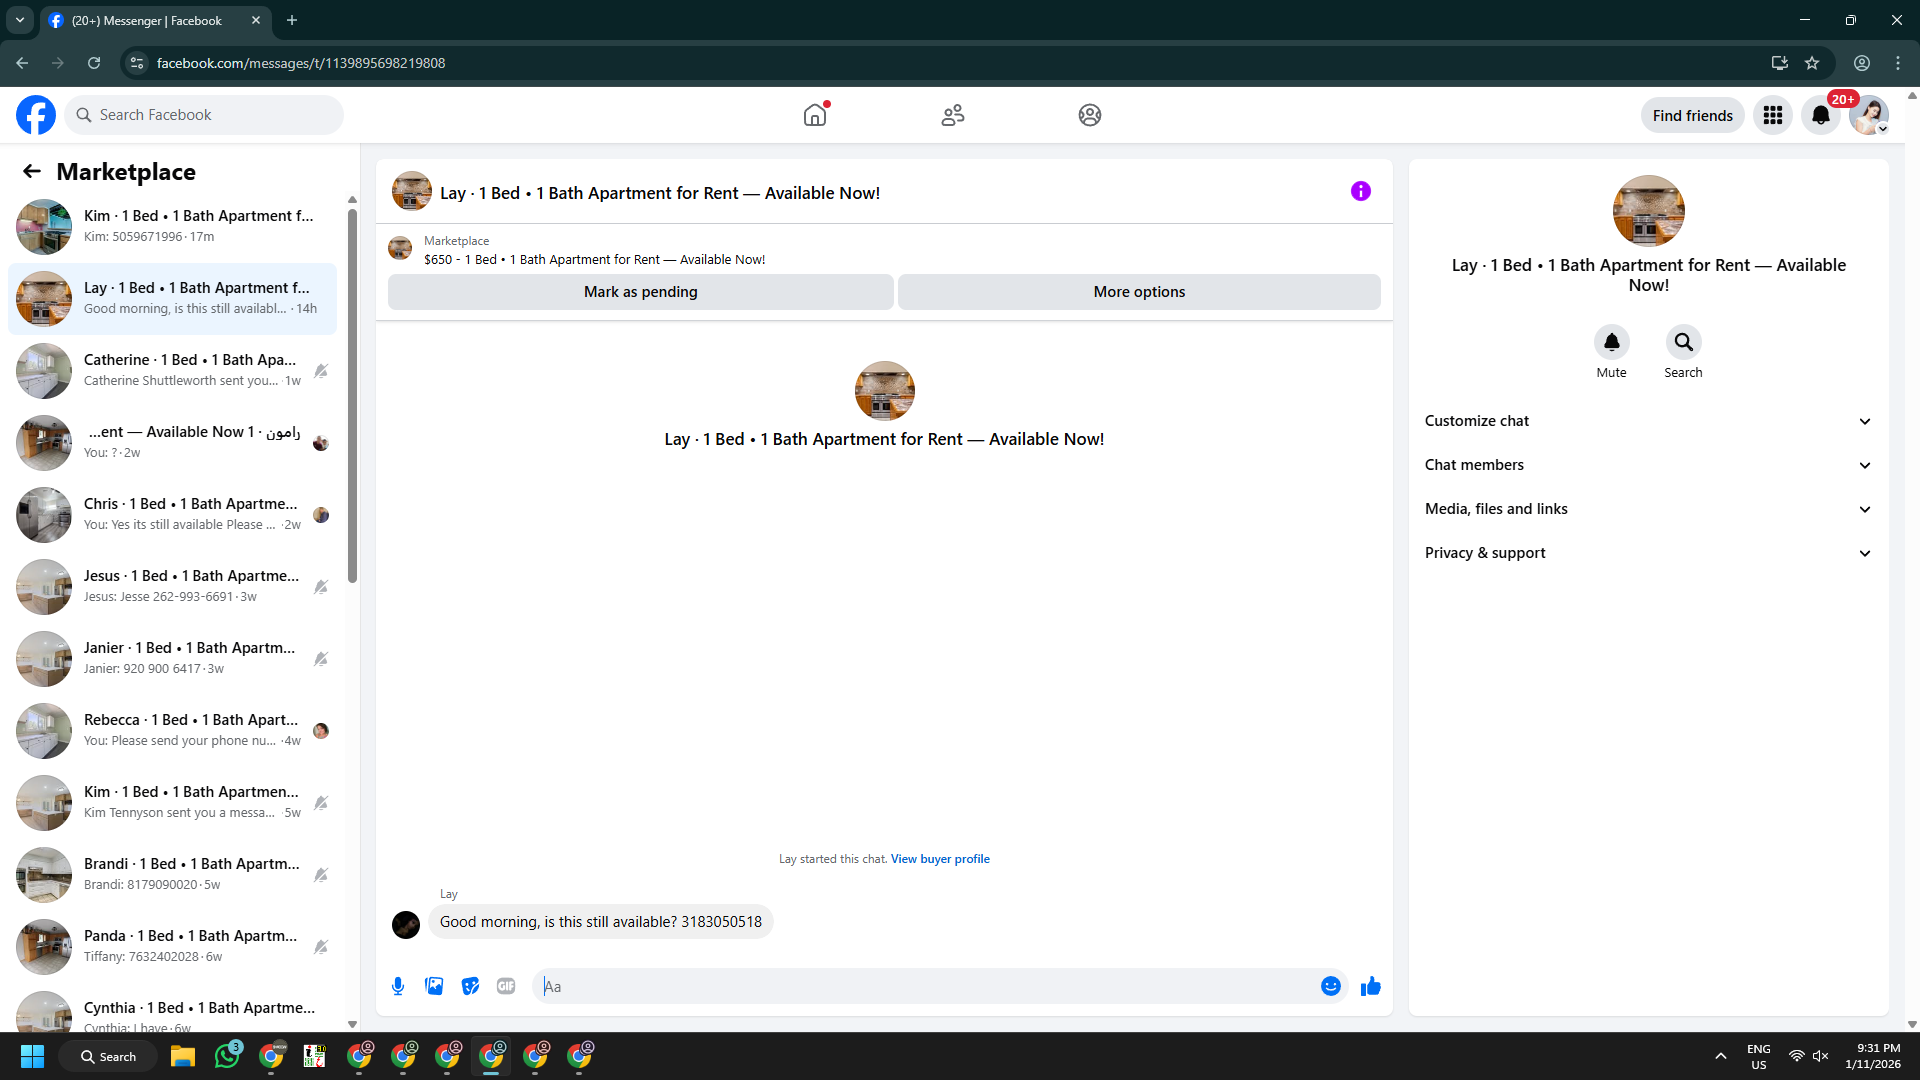
Task: Expand the Privacy & support section
Action: 1648,553
